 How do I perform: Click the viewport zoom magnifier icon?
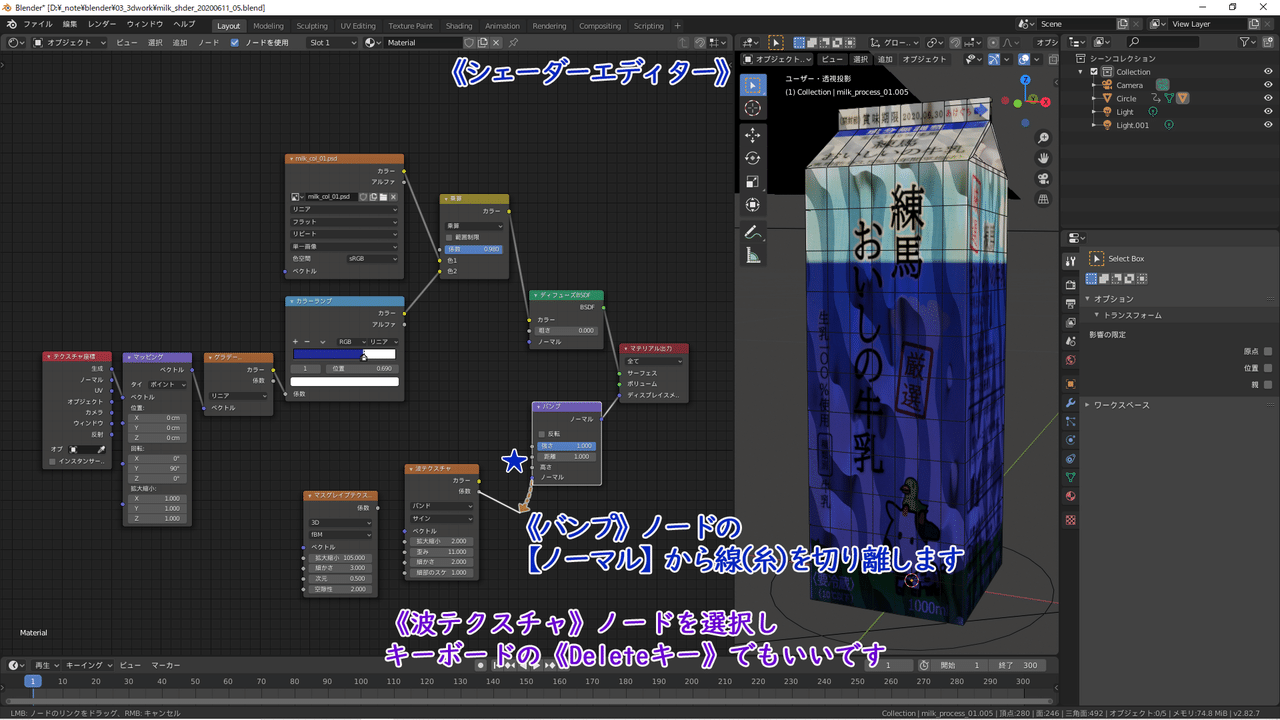1043,138
